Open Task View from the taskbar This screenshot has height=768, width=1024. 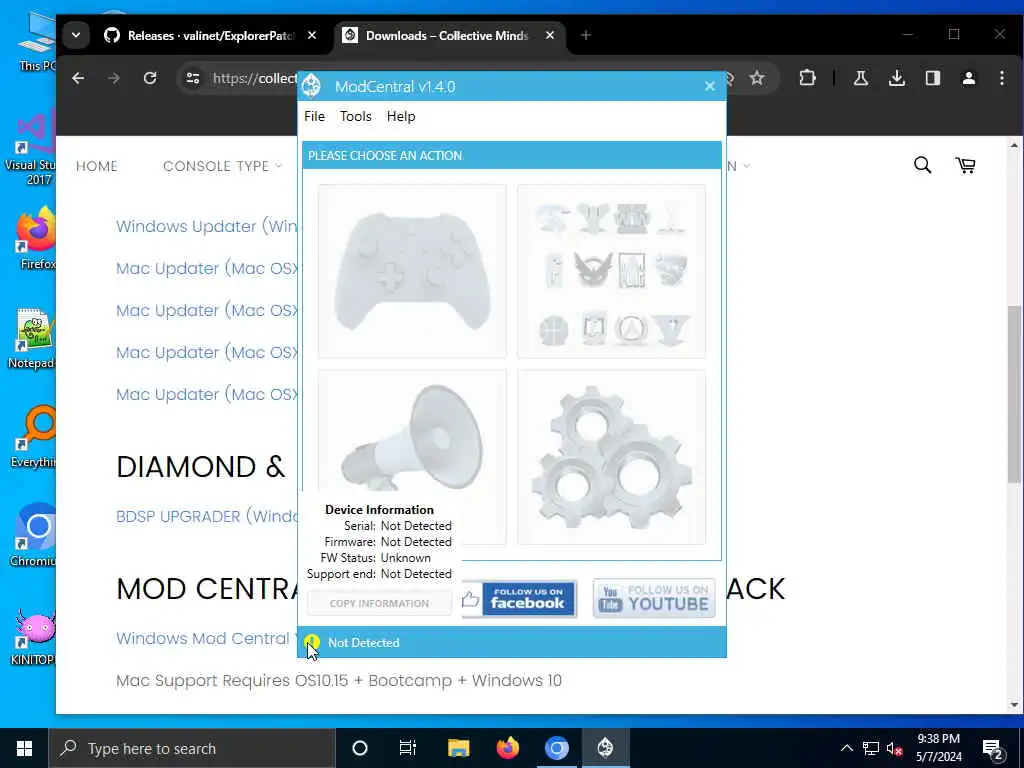(408, 748)
